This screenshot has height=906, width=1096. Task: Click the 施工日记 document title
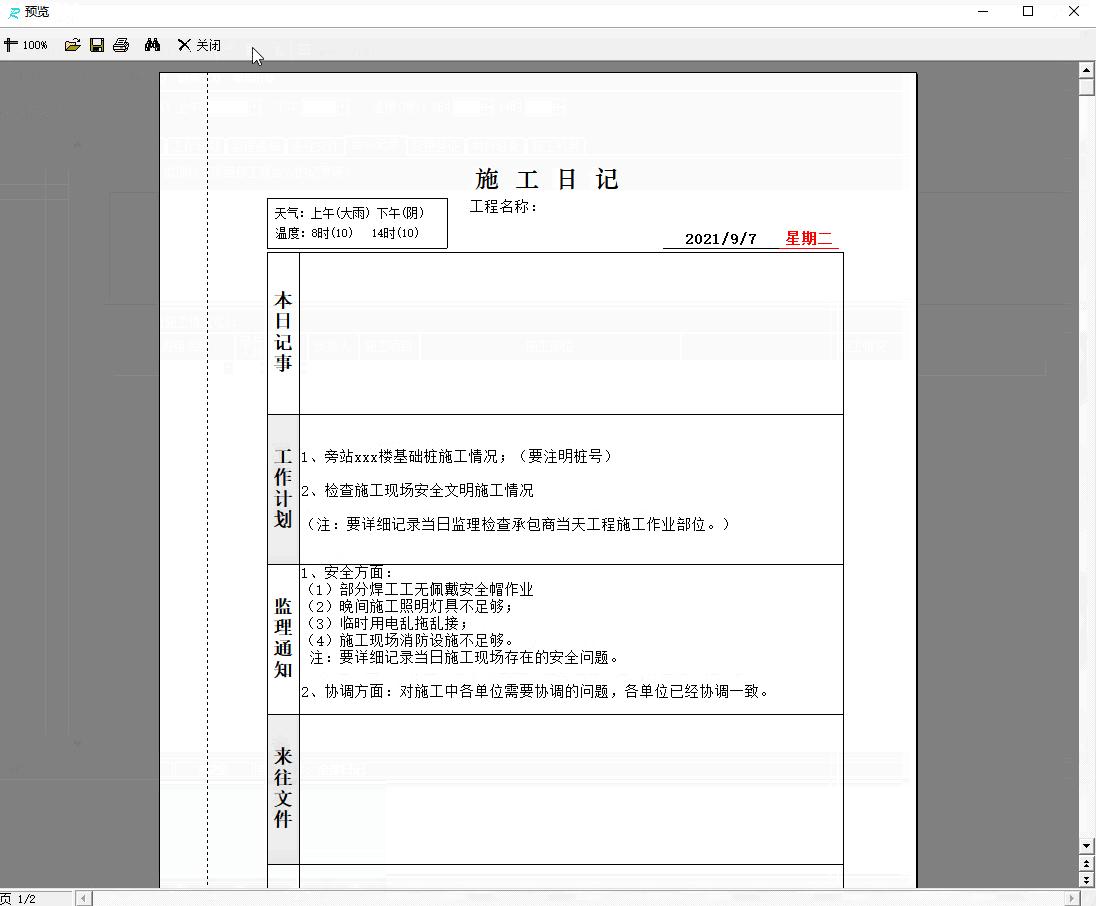[546, 179]
